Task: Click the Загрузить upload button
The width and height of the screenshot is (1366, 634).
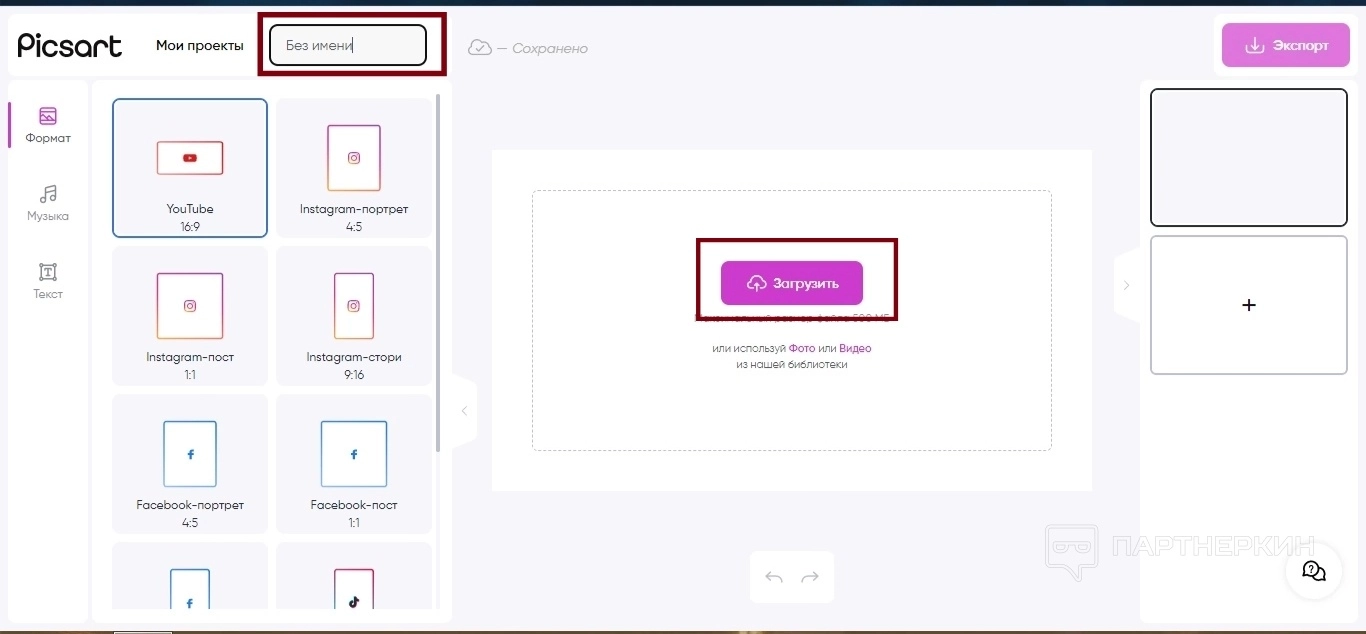Action: [792, 283]
